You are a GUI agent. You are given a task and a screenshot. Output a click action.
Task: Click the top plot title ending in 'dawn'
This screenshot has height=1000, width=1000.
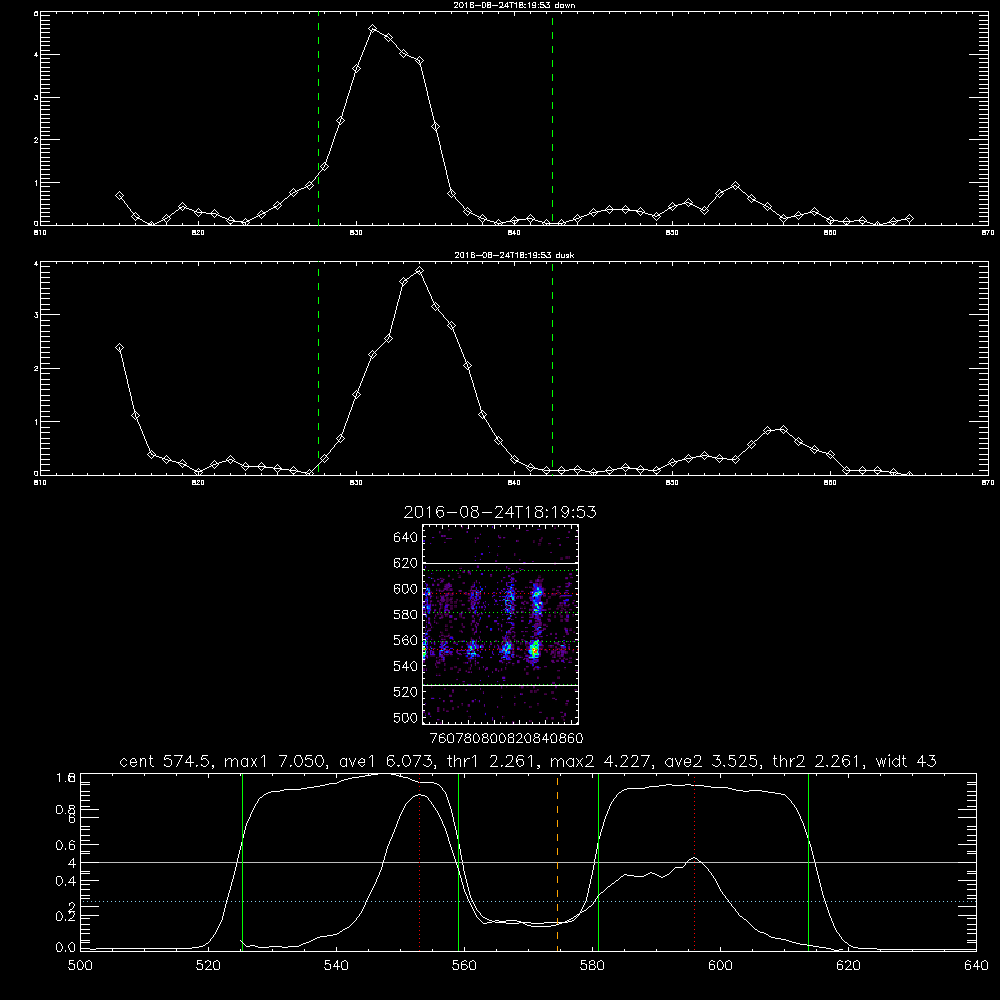pos(514,5)
